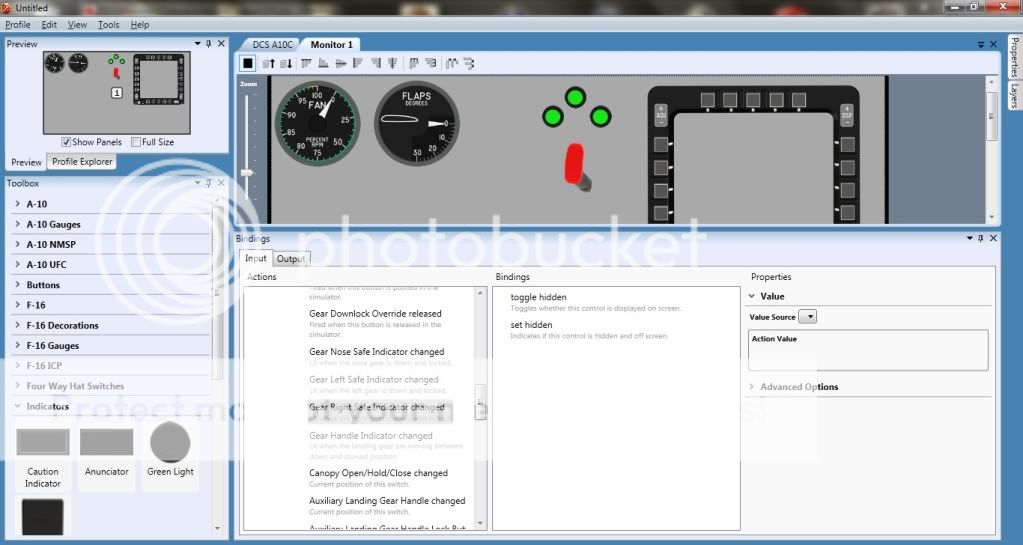The width and height of the screenshot is (1023, 545).
Task: Click the align top edges icon
Action: click(306, 63)
